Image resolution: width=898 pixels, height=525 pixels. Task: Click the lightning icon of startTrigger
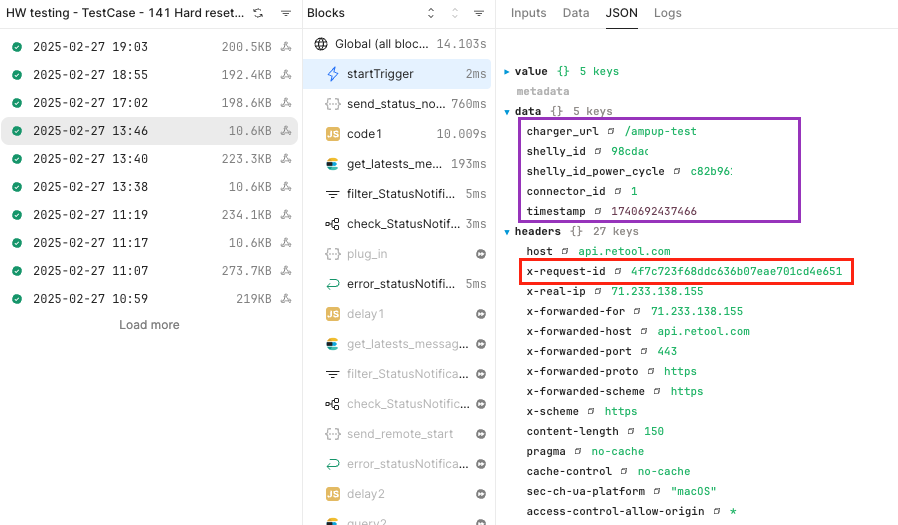point(333,74)
